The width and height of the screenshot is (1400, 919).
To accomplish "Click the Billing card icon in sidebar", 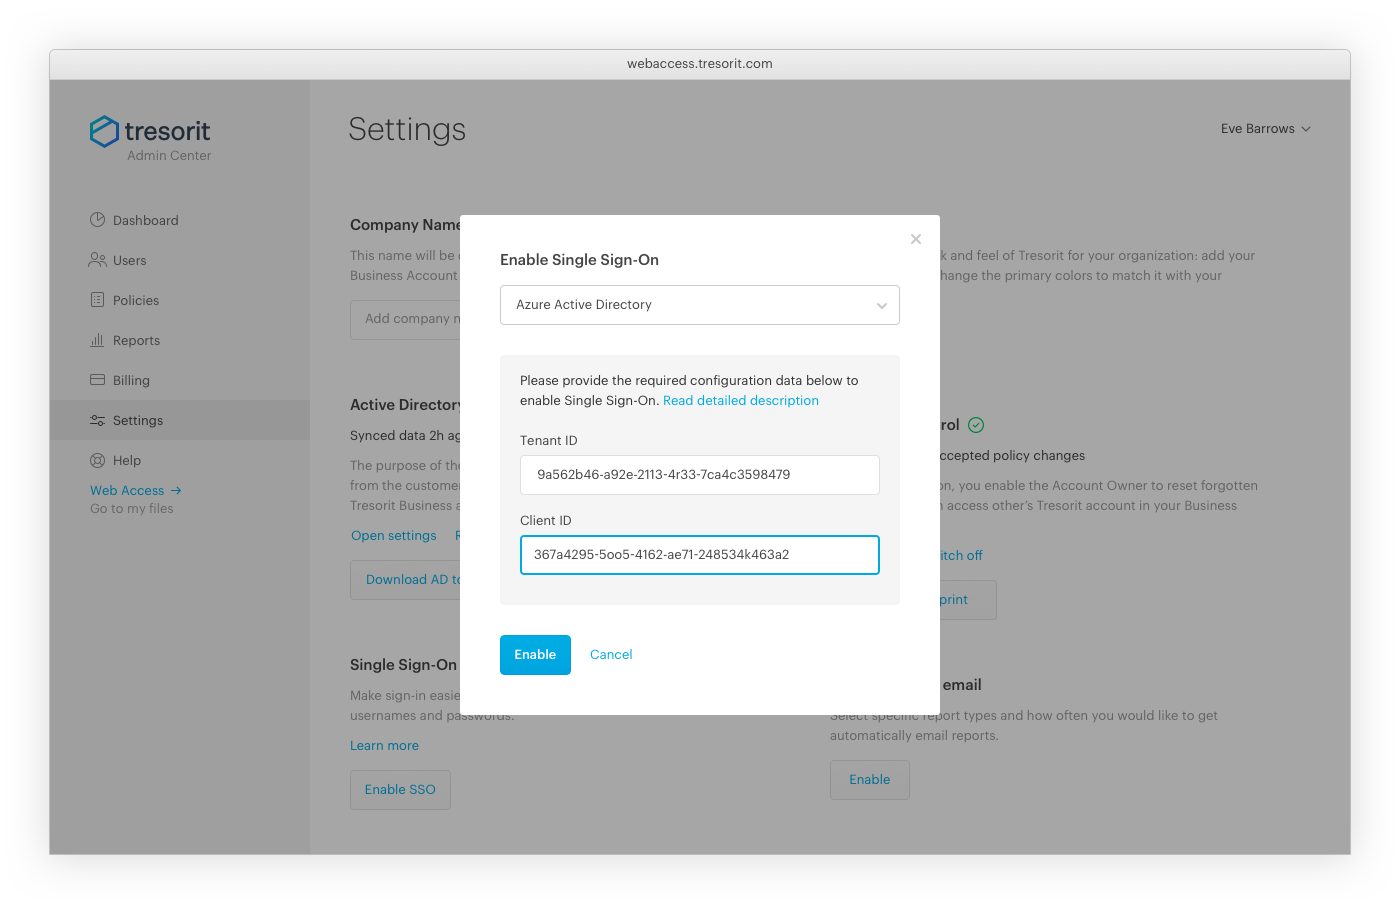I will (97, 380).
